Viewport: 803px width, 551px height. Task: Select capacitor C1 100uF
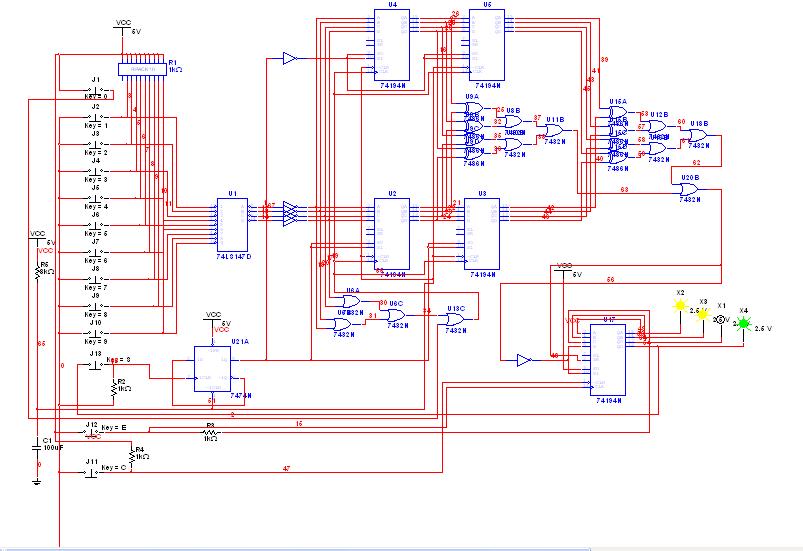(x=36, y=447)
